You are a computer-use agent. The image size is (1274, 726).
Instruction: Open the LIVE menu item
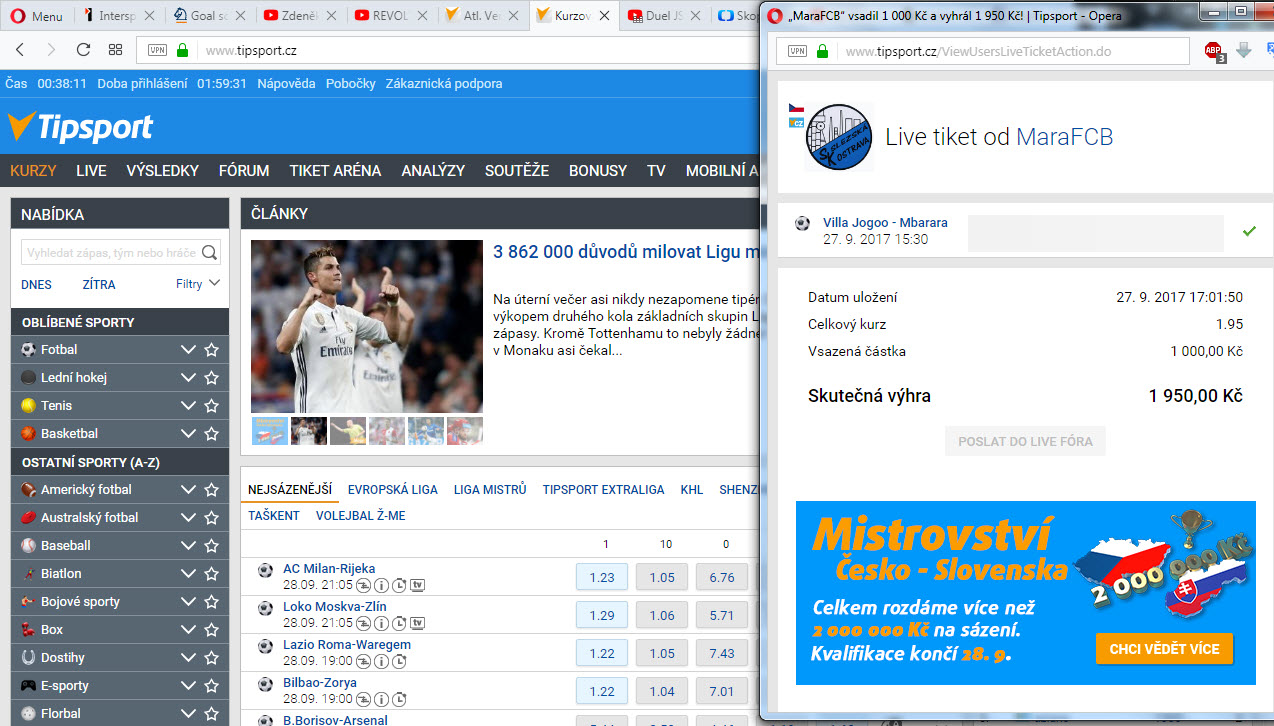91,171
